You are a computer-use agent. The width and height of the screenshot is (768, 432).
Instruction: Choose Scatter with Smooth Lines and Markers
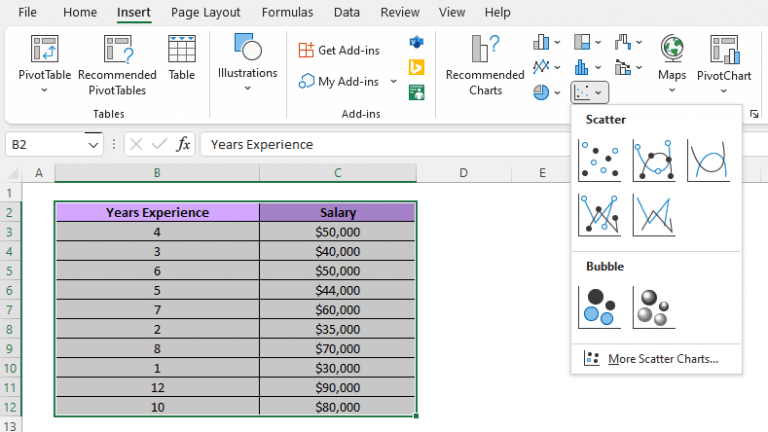point(654,160)
